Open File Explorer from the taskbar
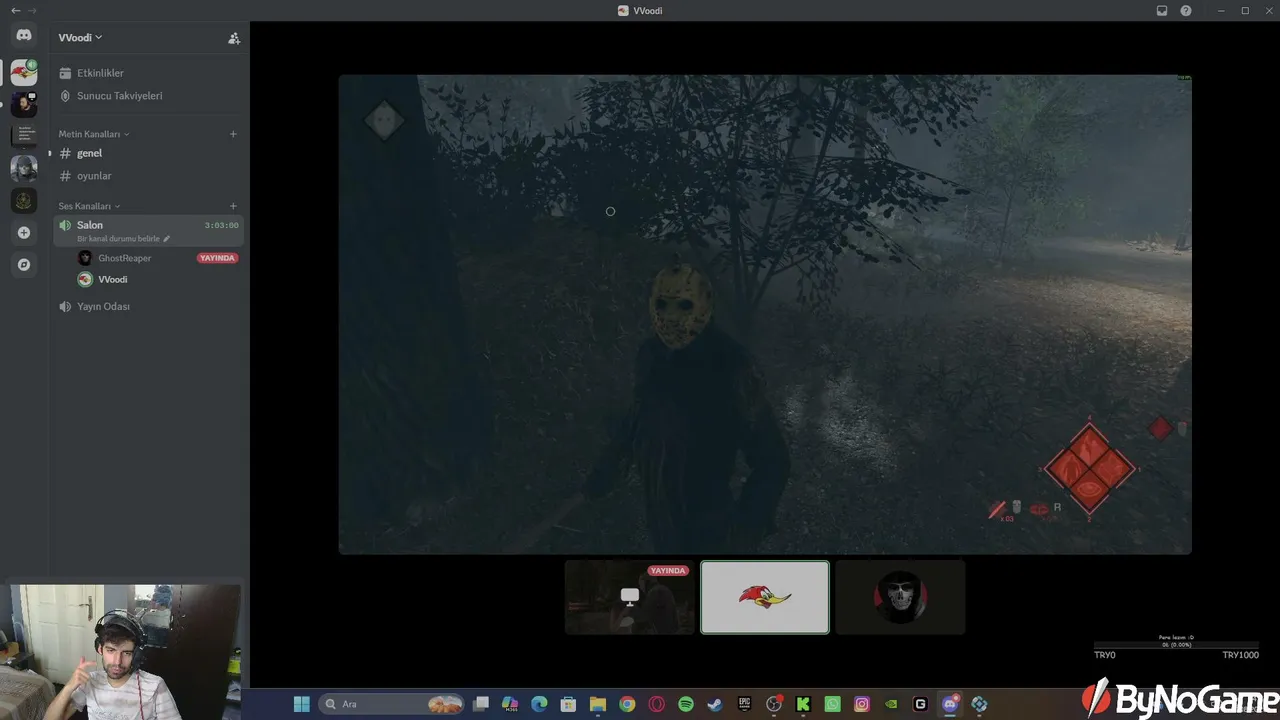 [x=598, y=704]
